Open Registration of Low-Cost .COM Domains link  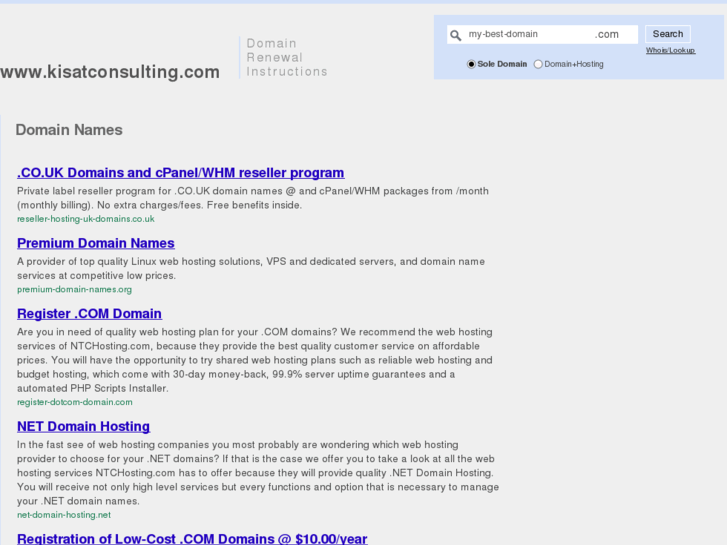[x=192, y=539]
